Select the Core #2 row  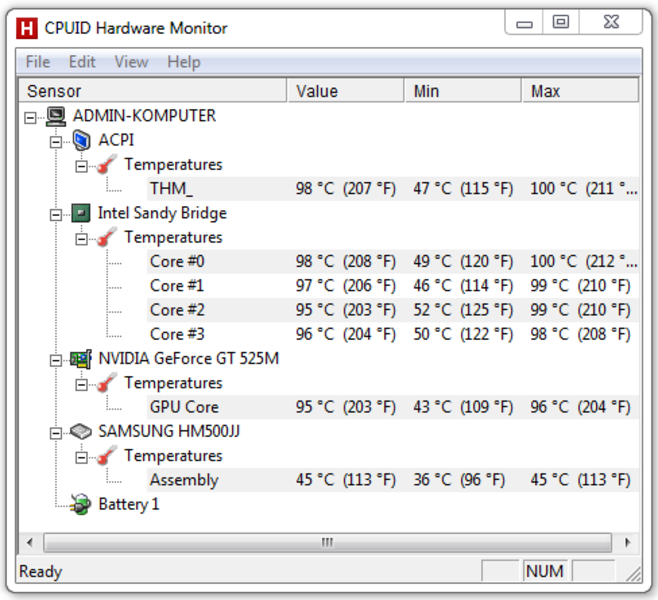[393, 310]
